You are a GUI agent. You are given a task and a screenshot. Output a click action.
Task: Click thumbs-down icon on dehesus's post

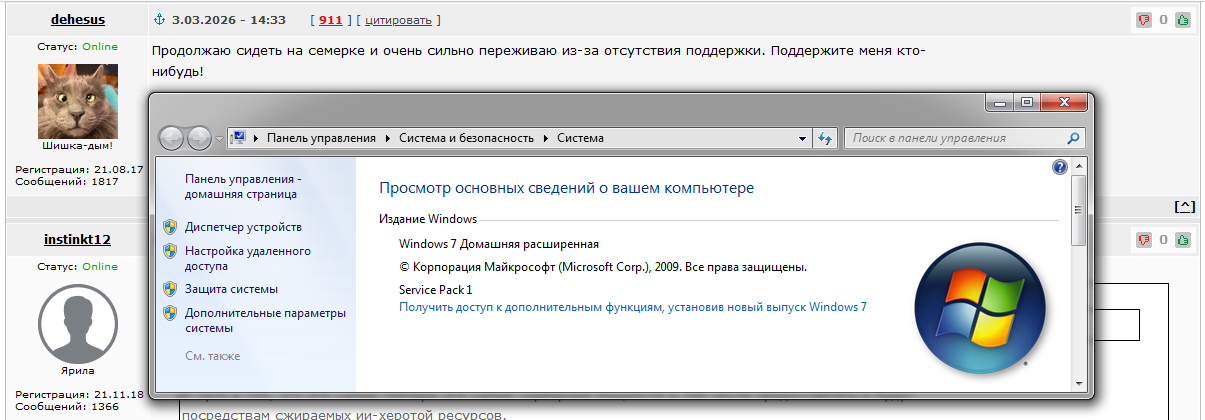[1144, 19]
